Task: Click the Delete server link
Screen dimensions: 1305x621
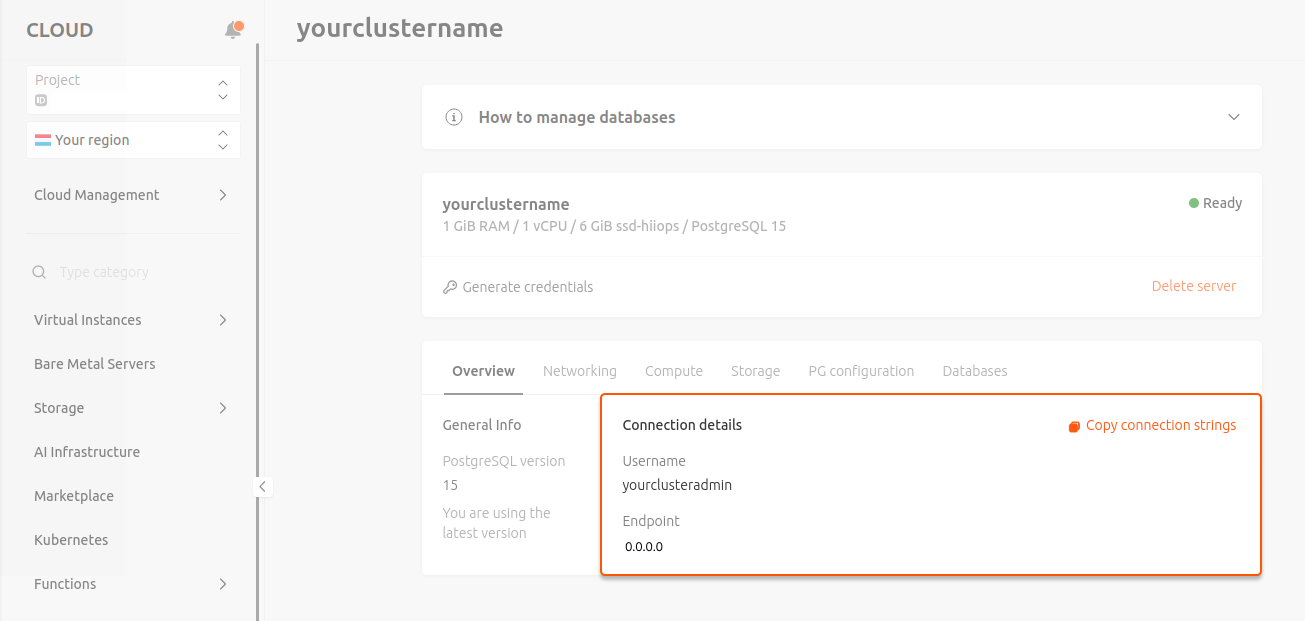Action: point(1193,286)
